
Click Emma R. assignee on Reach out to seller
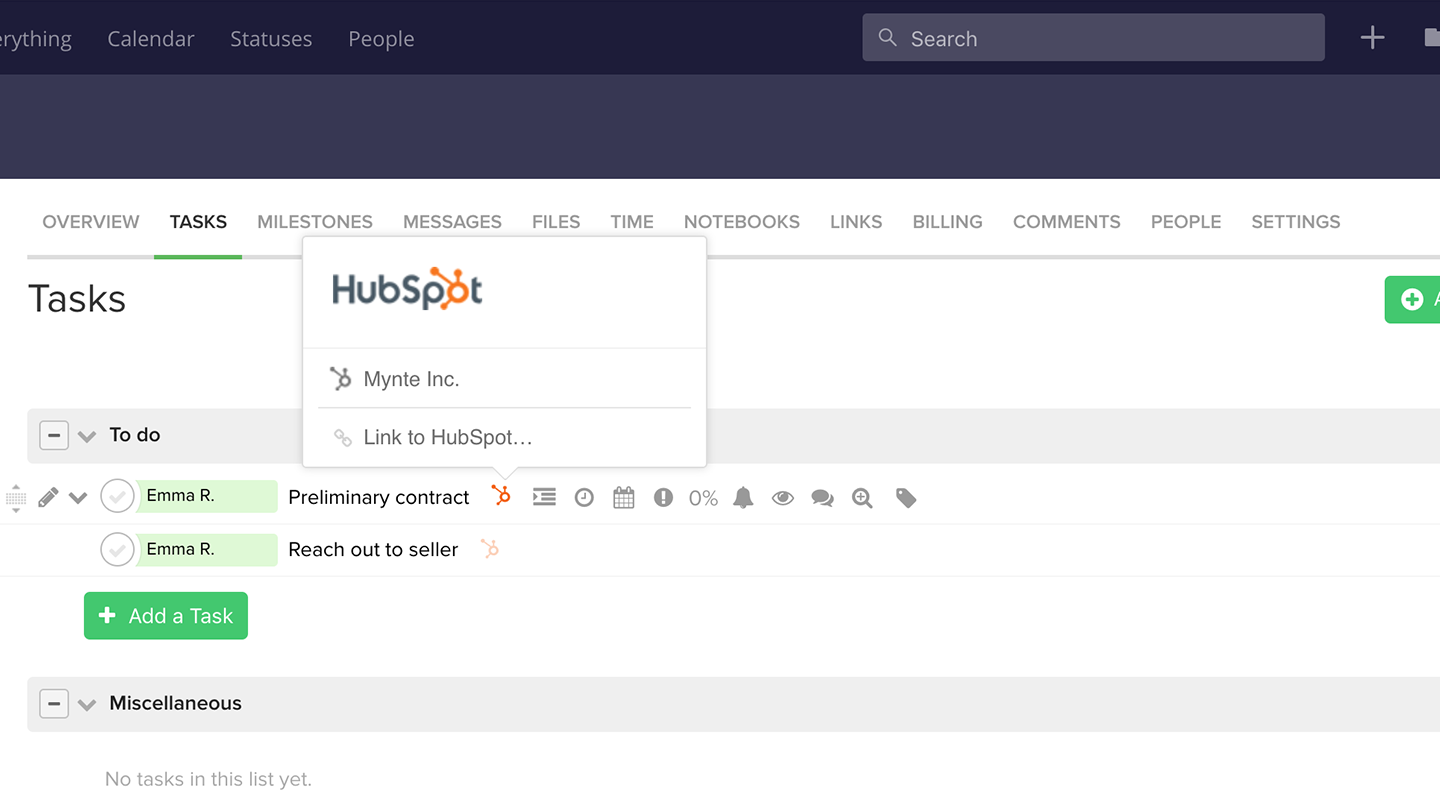[x=207, y=548]
